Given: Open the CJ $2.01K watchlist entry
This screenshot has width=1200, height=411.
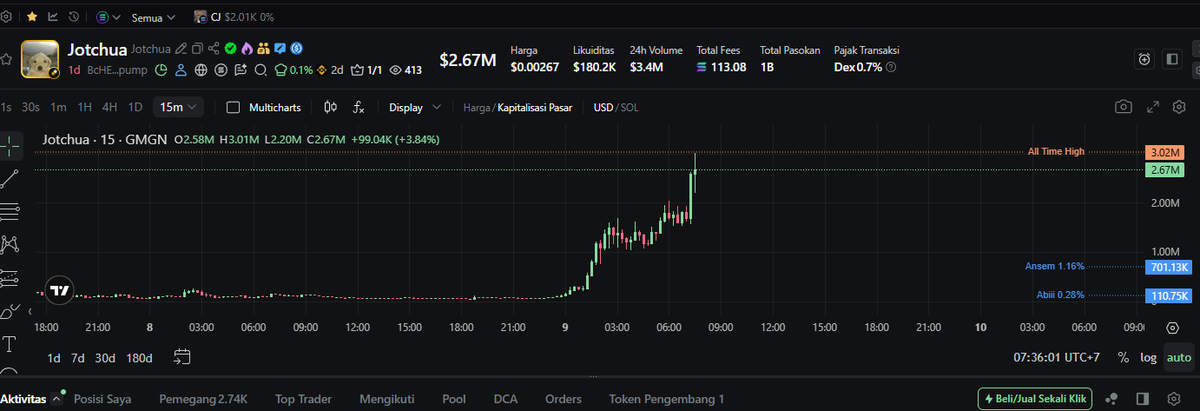Looking at the screenshot, I should [x=234, y=17].
